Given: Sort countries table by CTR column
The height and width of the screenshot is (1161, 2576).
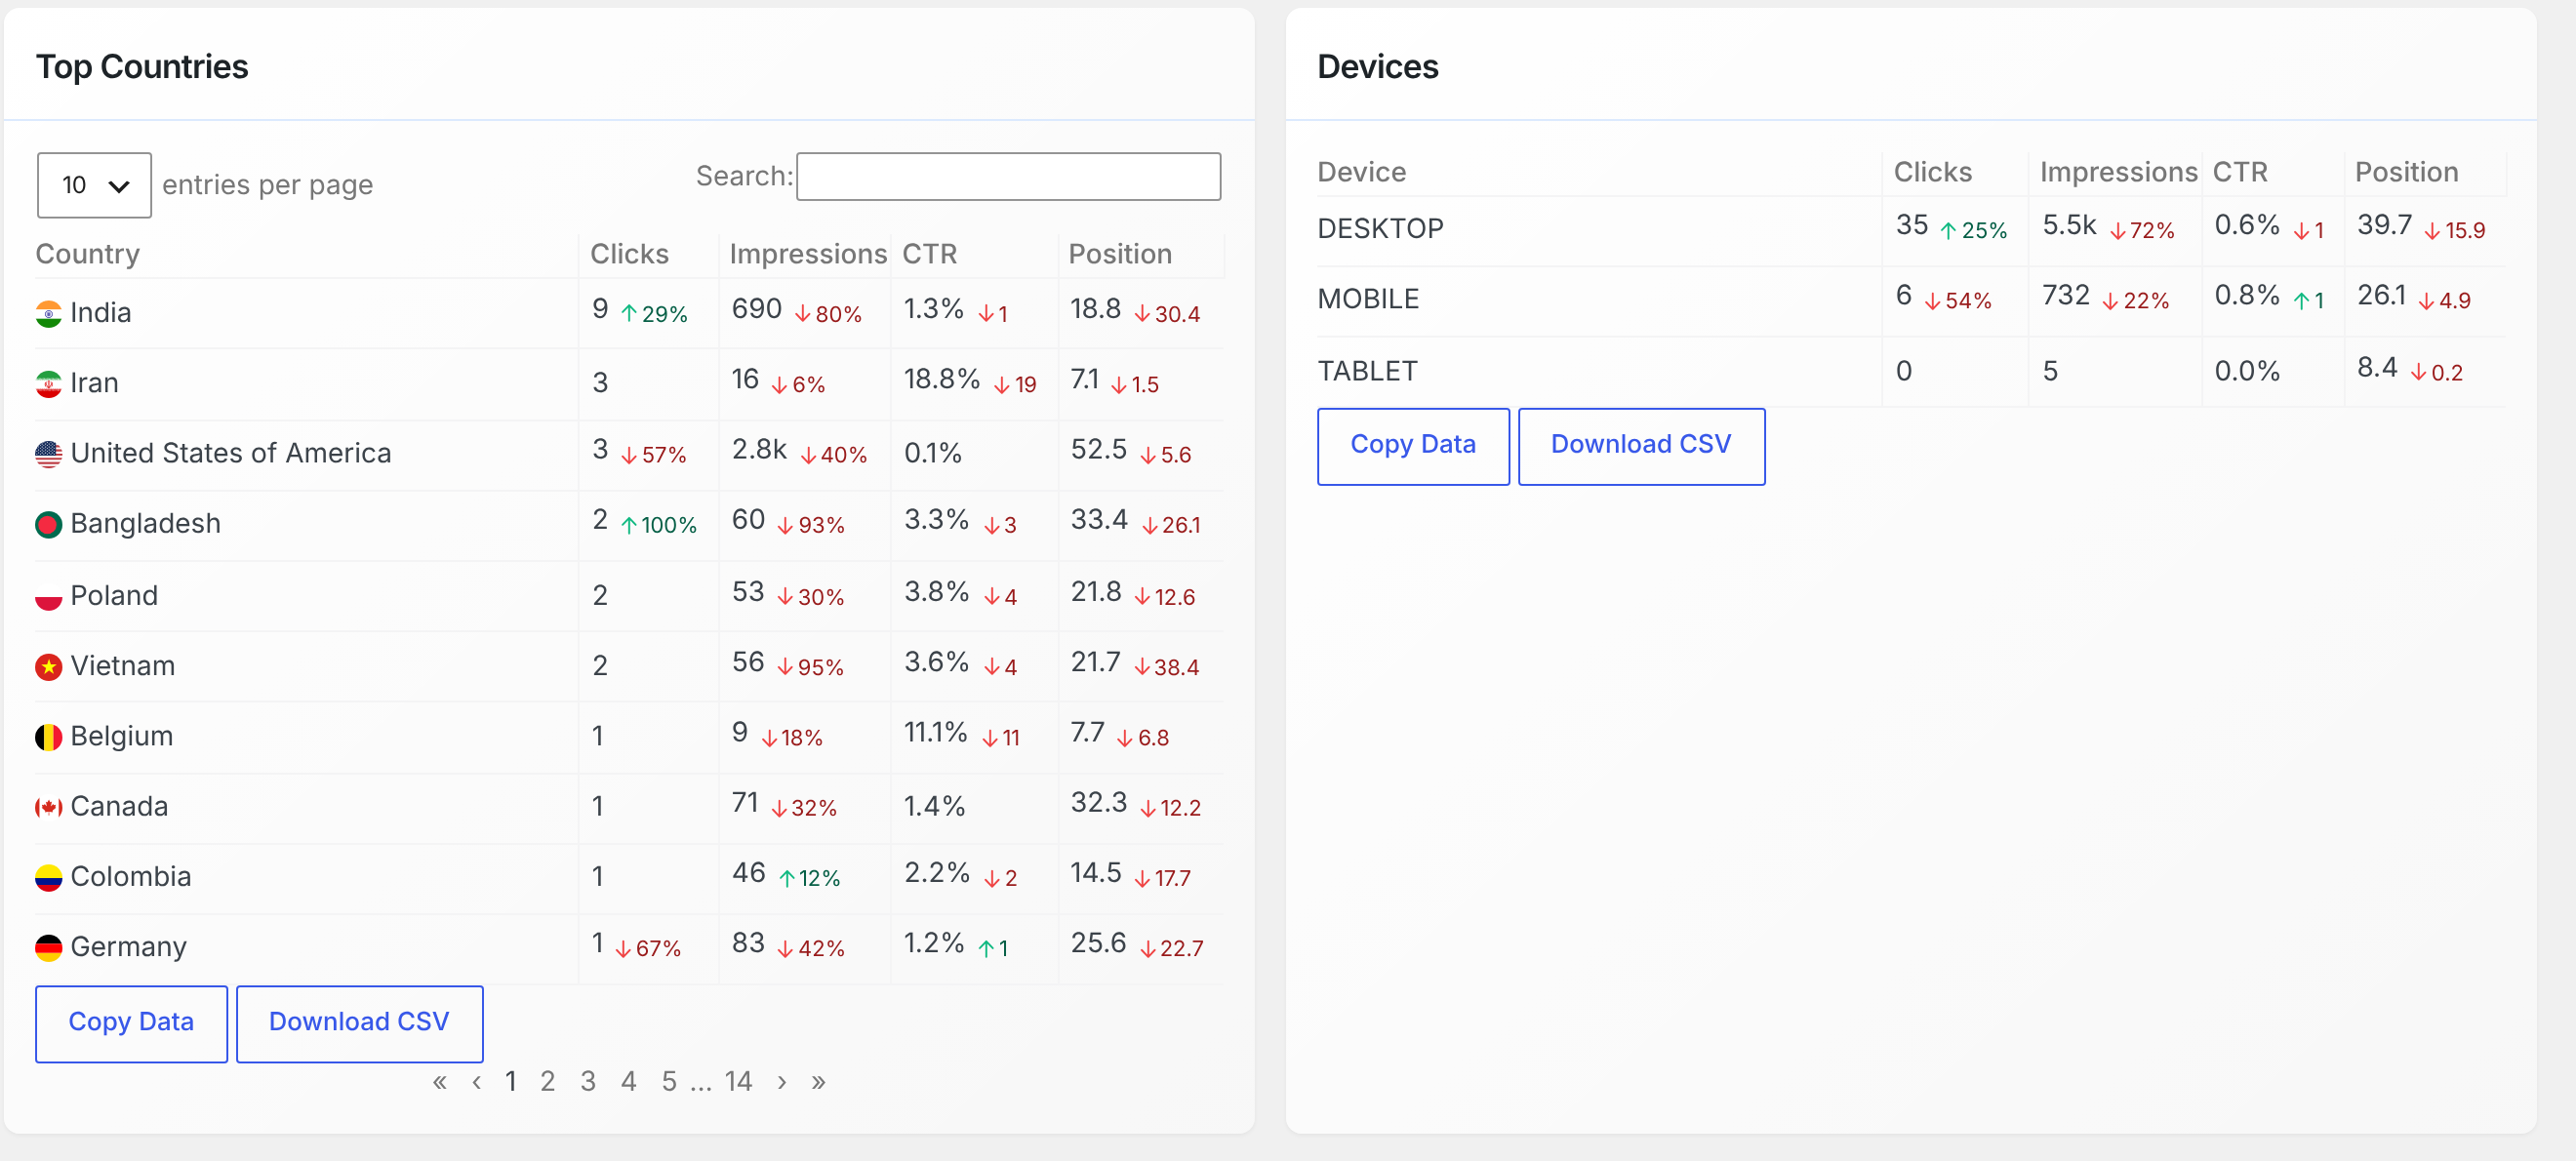Looking at the screenshot, I should tap(929, 254).
